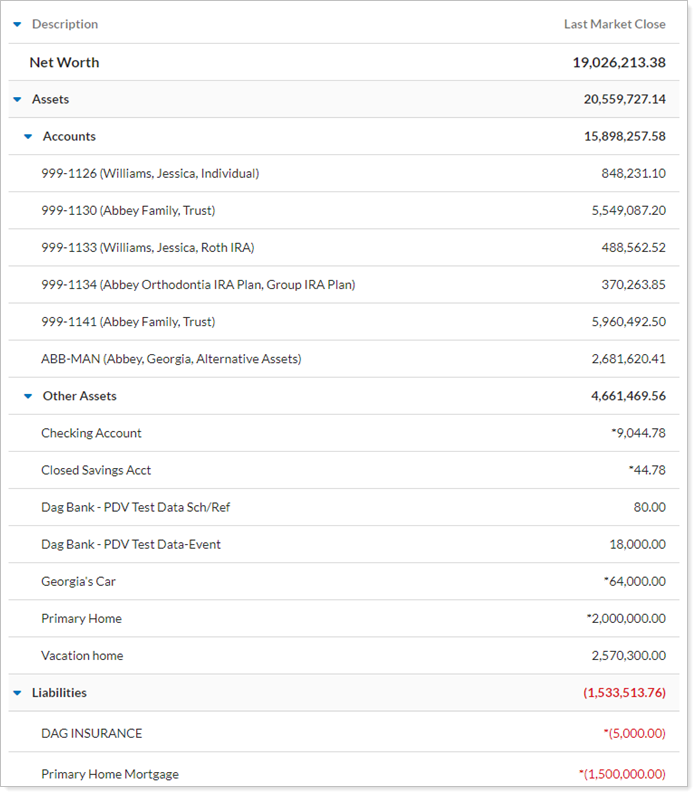Select the DAG INSURANCE liability
The image size is (697, 796).
[91, 733]
